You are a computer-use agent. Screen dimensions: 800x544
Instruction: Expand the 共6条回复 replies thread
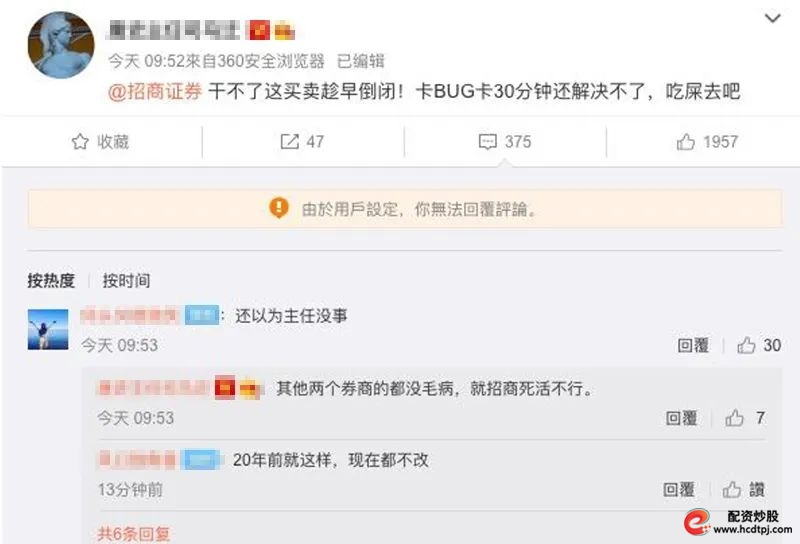click(x=134, y=534)
